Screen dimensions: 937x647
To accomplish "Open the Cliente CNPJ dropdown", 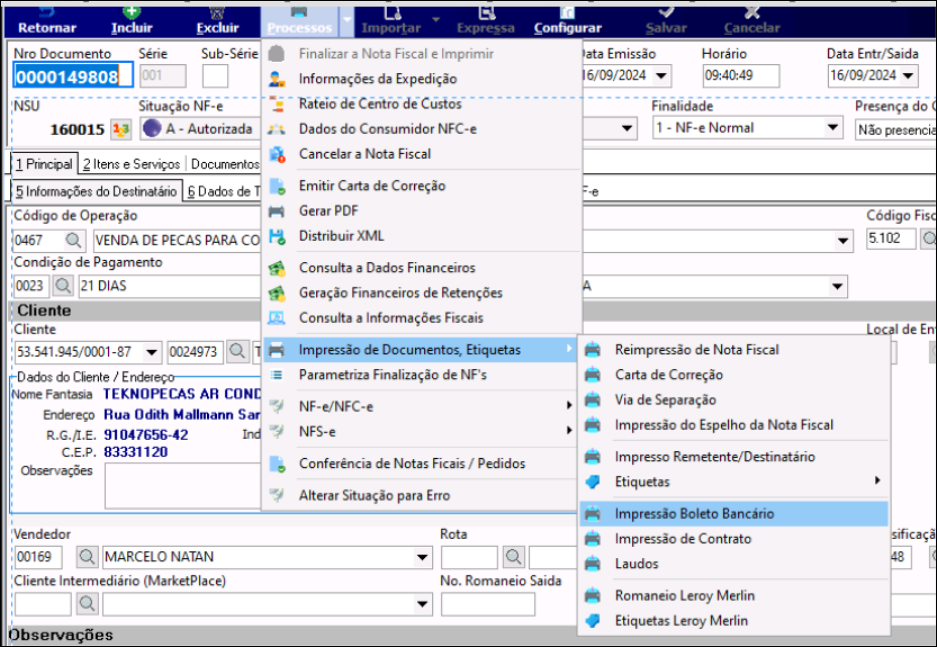I will click(152, 352).
